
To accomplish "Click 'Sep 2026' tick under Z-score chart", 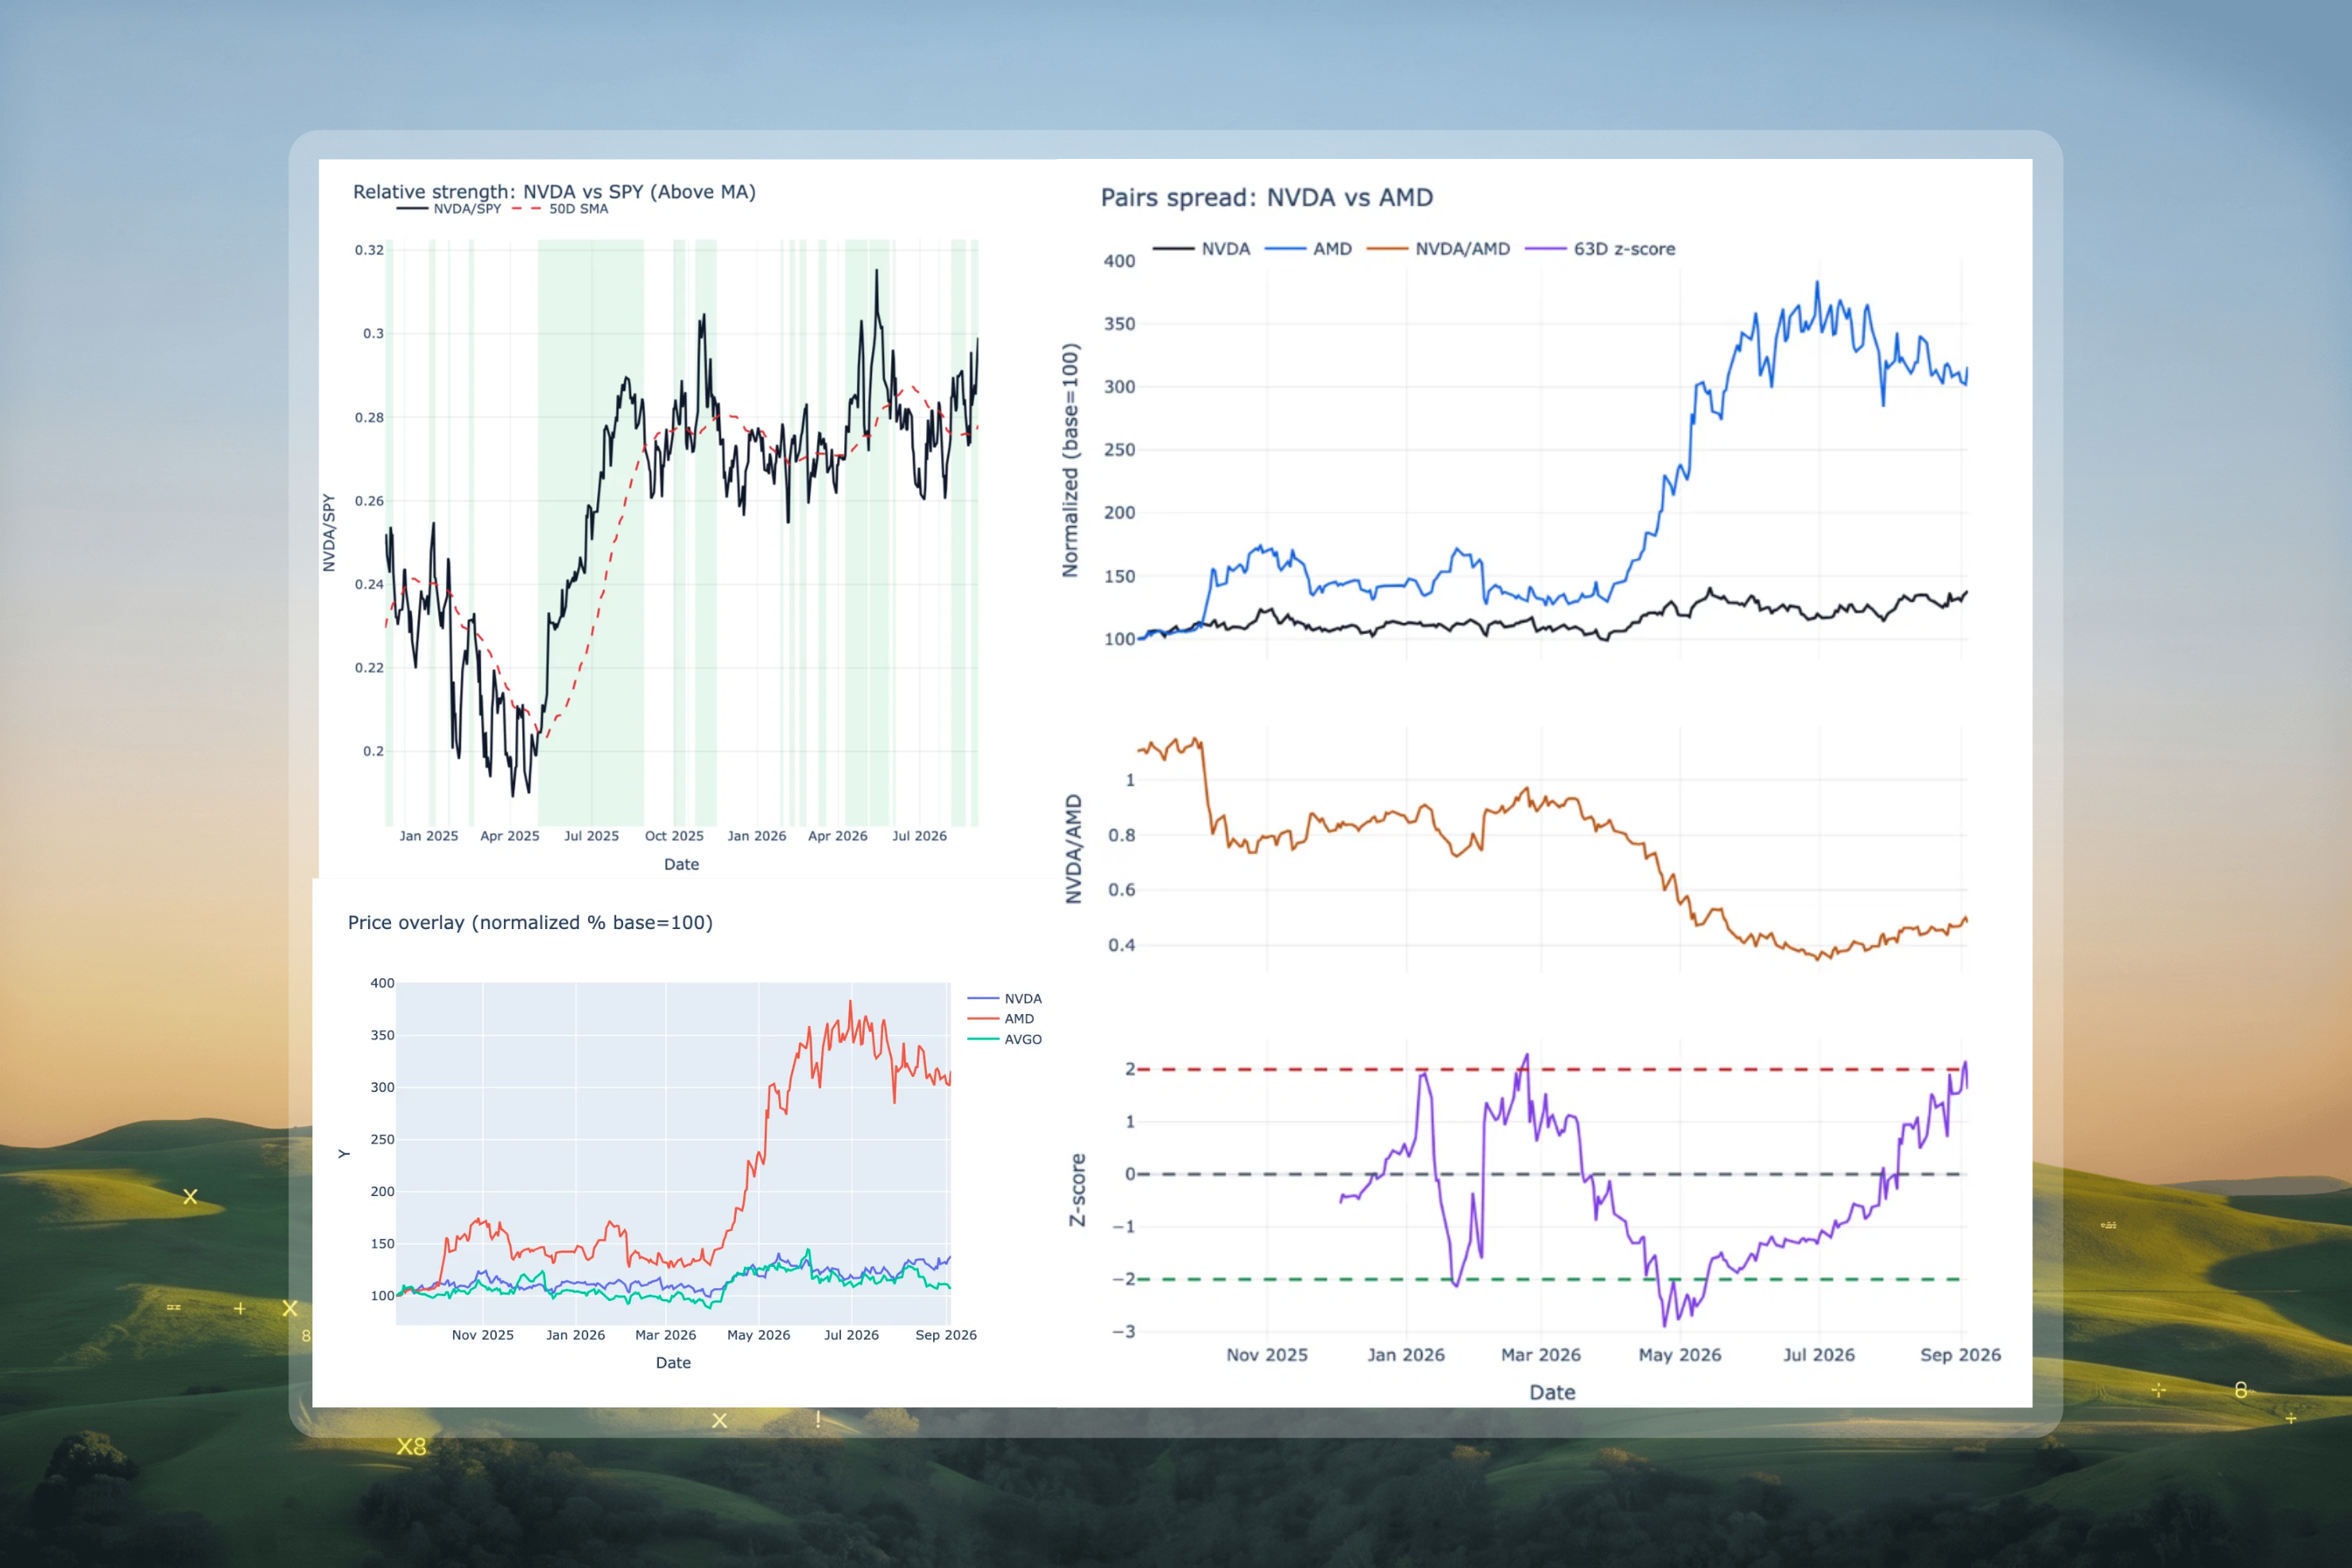I will pos(1960,1355).
